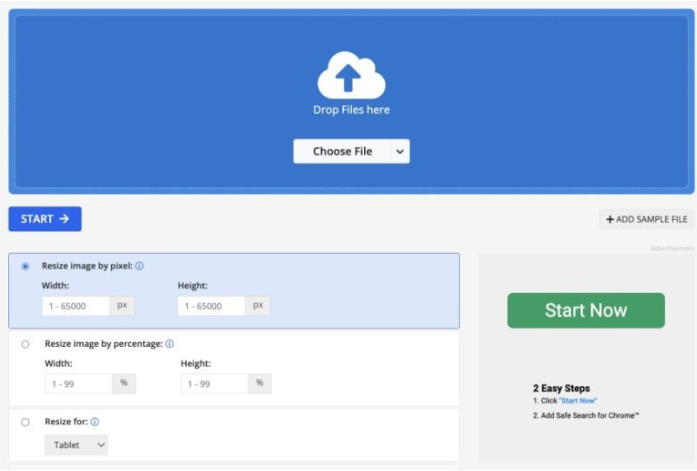Expand the Choose File dropdown arrow
This screenshot has height=471, width=697.
399,151
